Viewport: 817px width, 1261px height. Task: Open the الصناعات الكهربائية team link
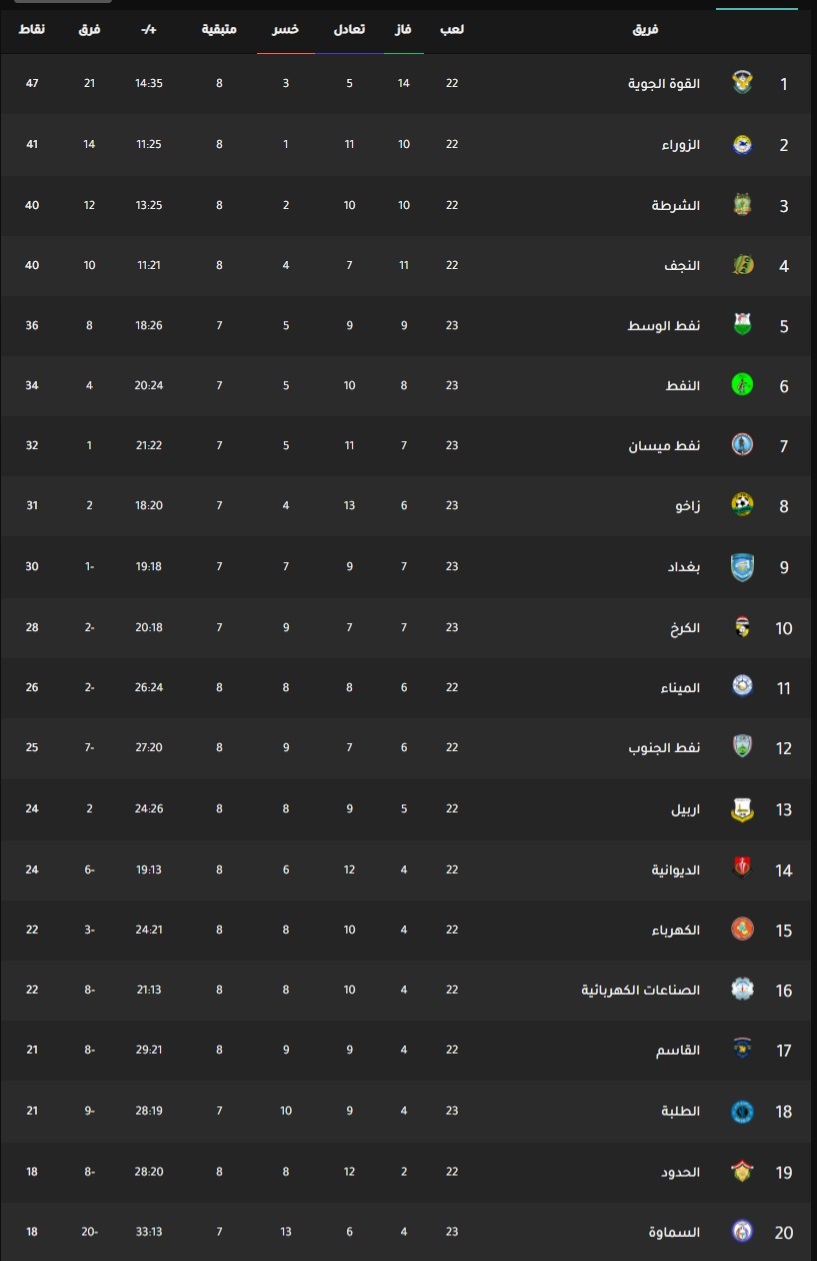tap(641, 990)
